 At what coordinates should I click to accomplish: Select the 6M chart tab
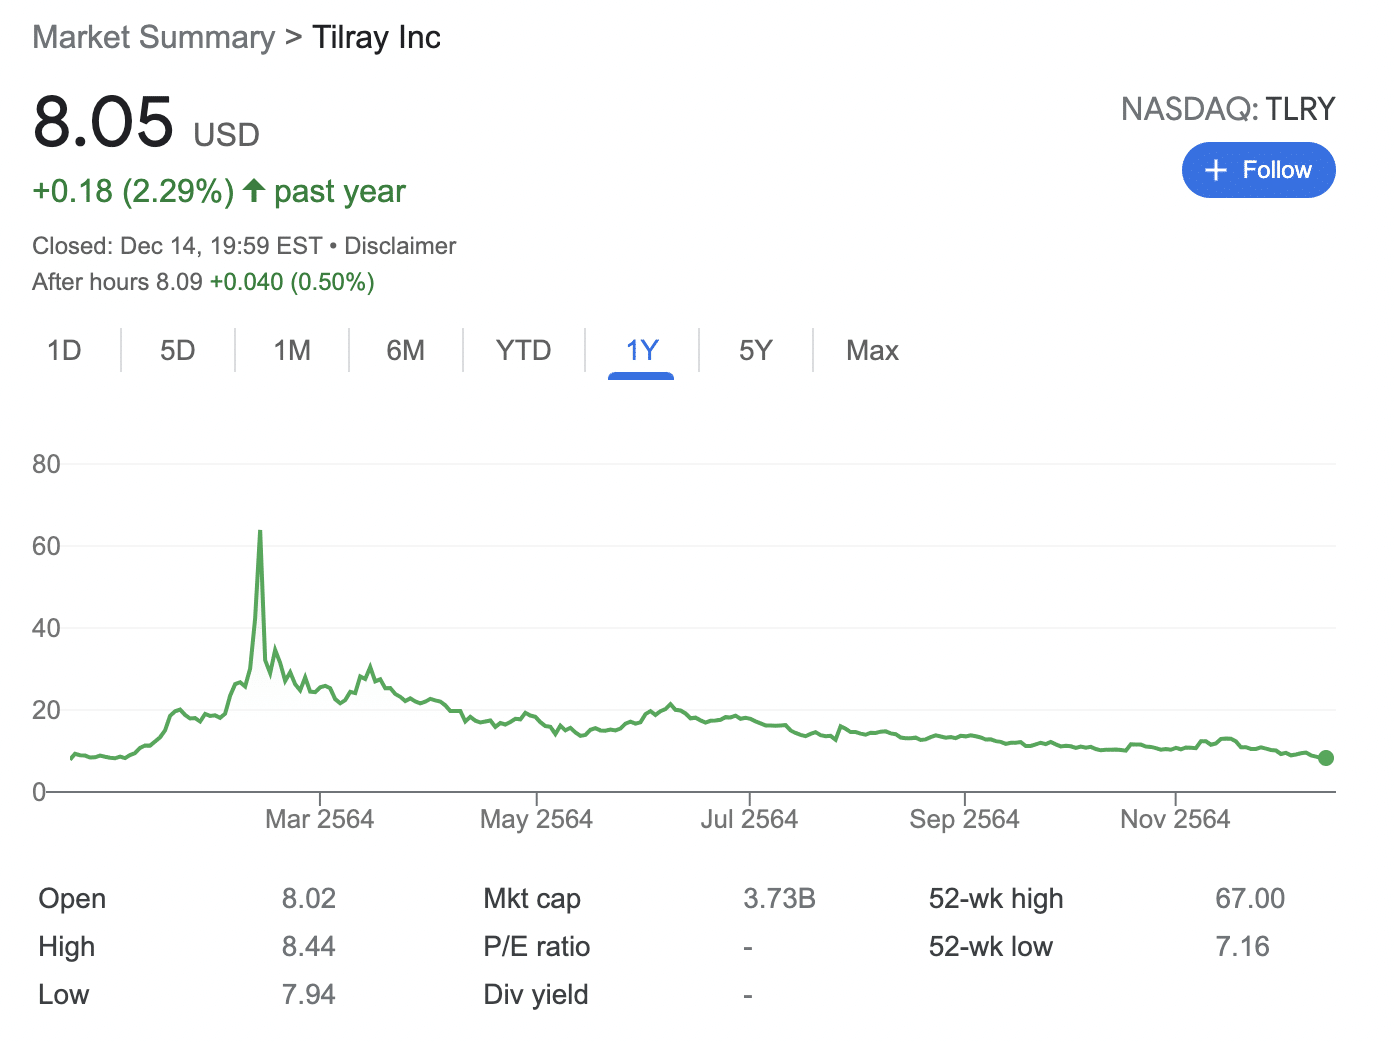406,351
